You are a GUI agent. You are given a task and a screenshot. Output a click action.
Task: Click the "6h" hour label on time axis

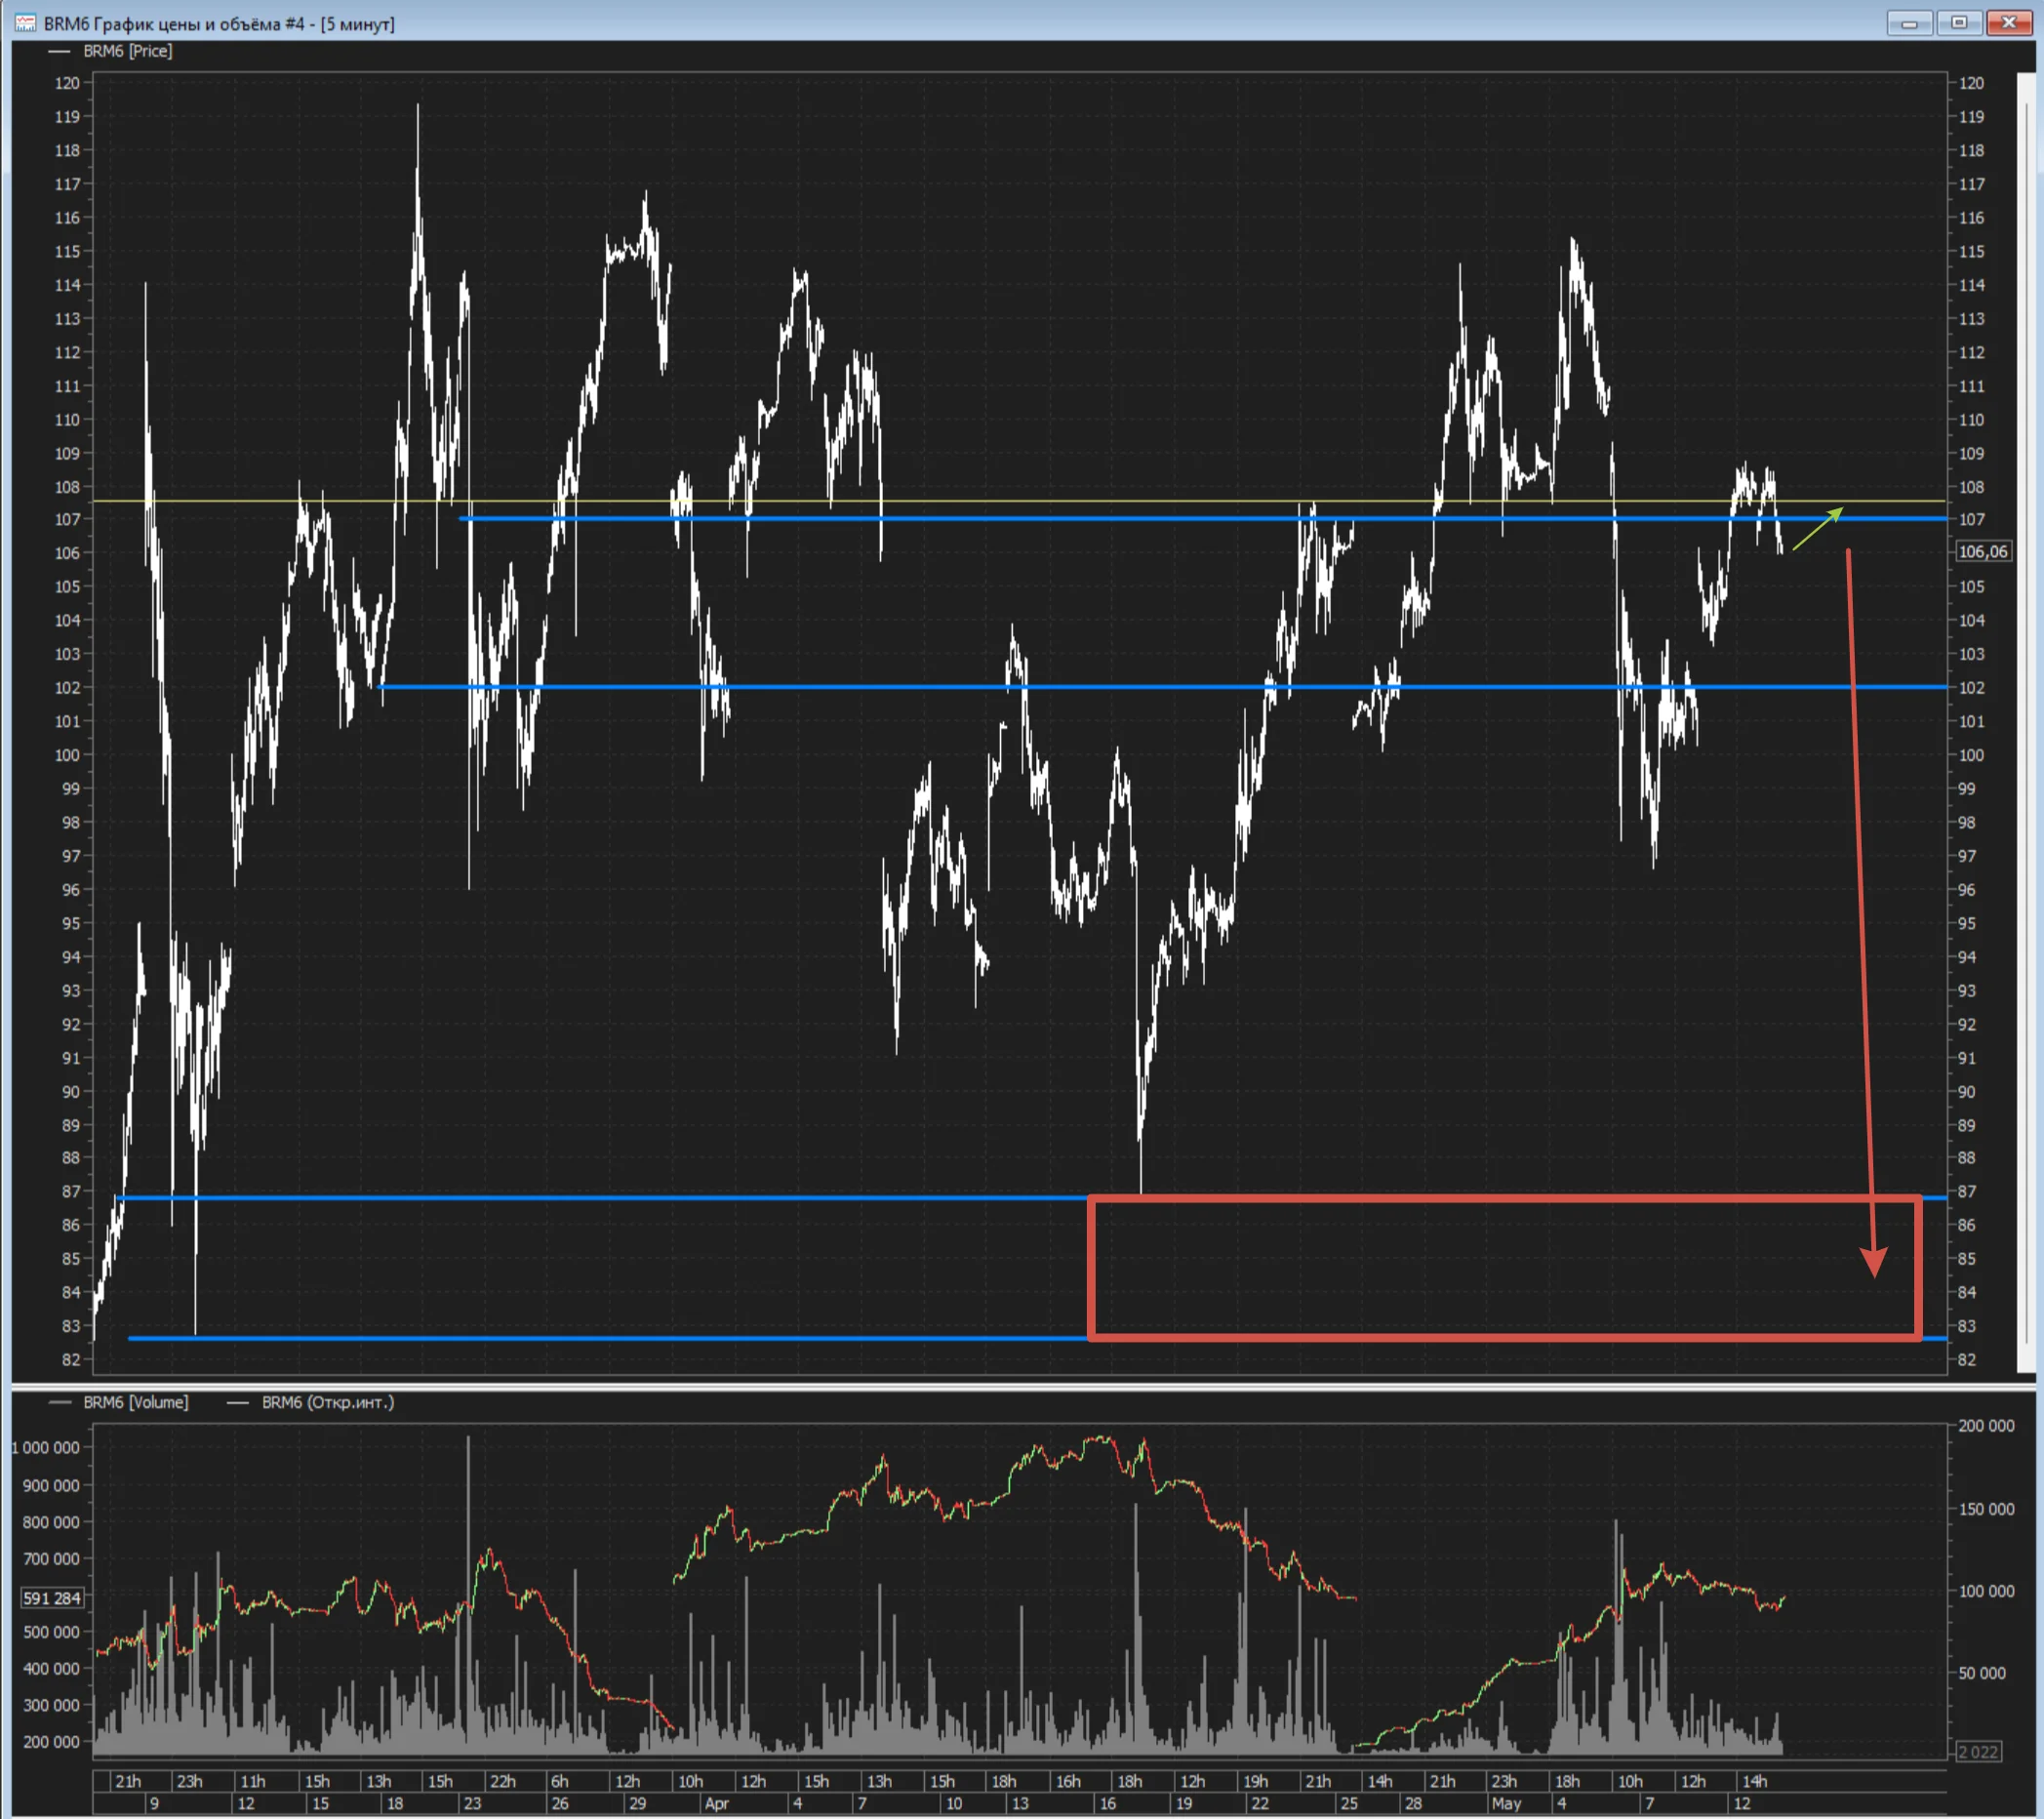[560, 1781]
